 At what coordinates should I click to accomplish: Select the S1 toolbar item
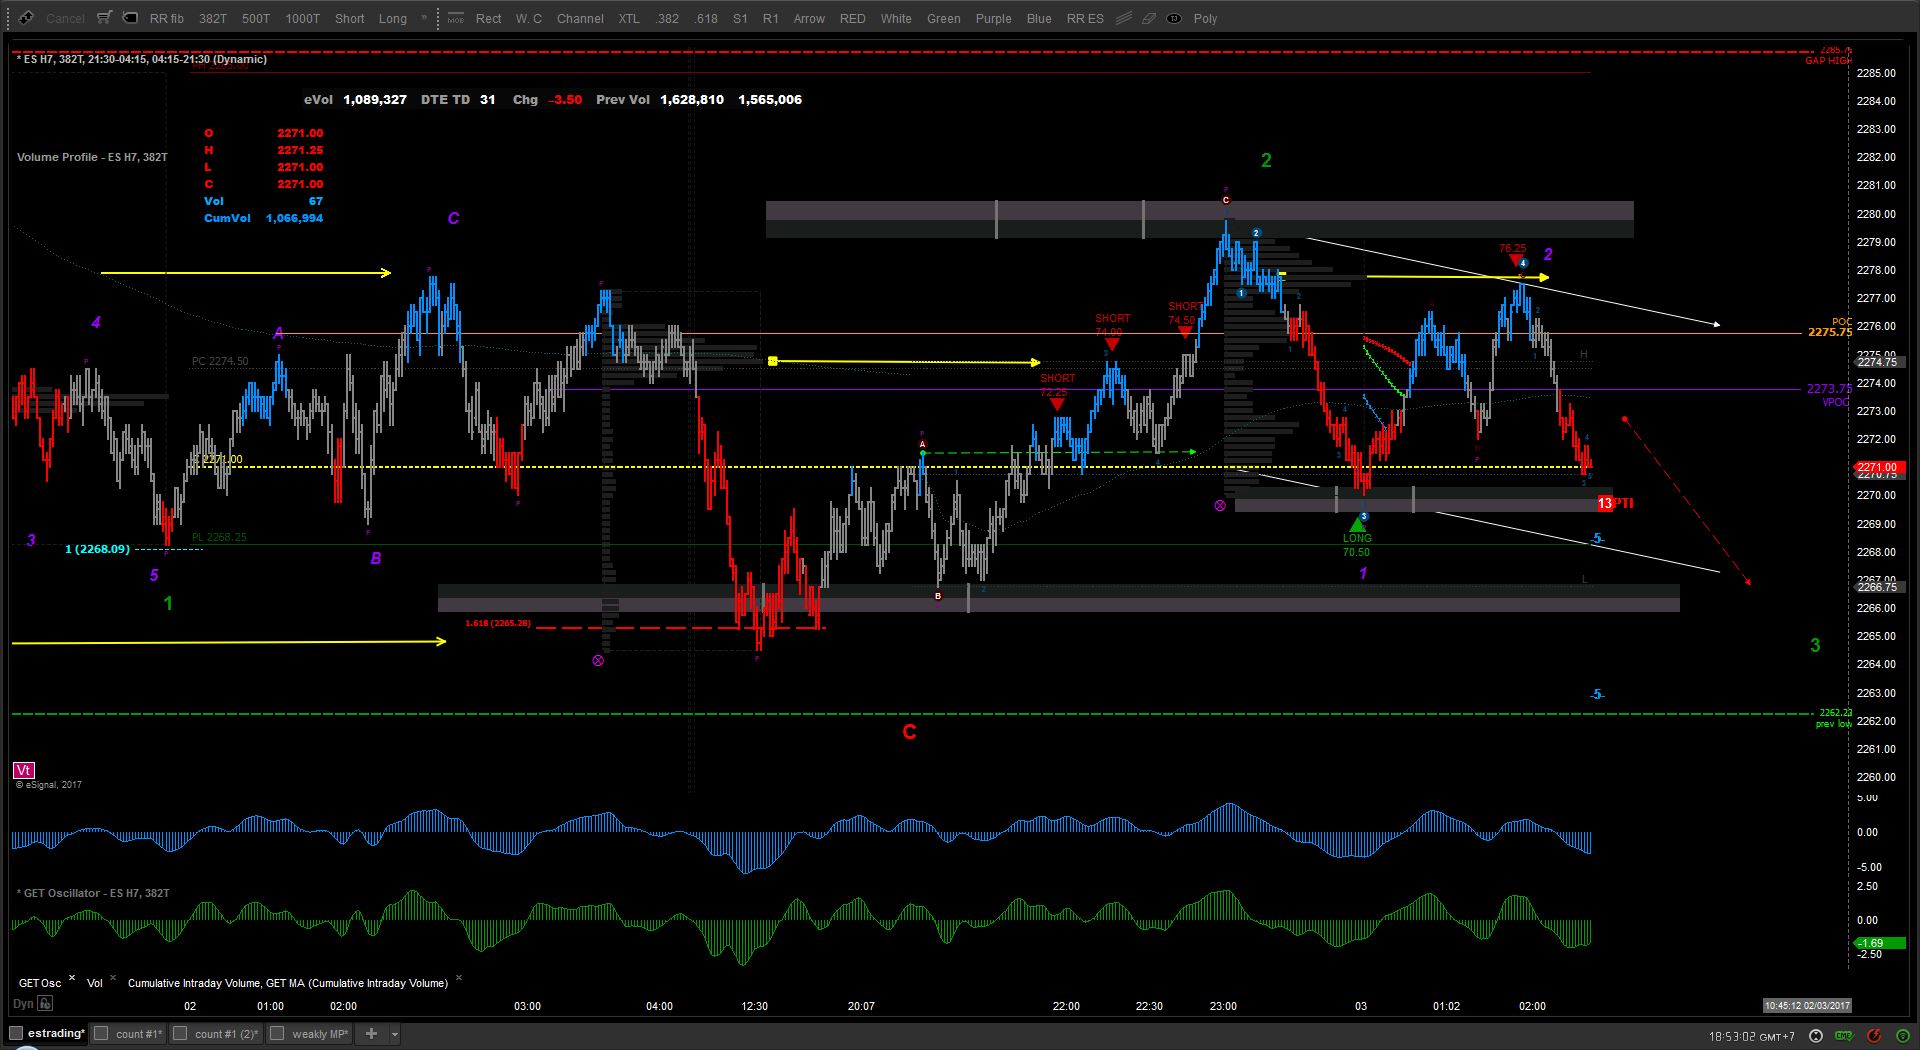[x=740, y=19]
